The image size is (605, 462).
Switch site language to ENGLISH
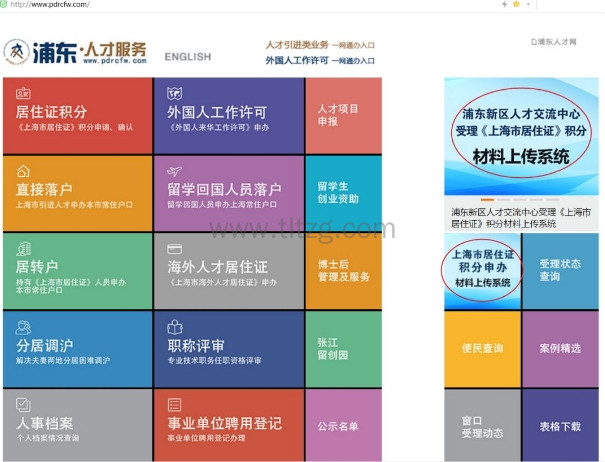[187, 57]
